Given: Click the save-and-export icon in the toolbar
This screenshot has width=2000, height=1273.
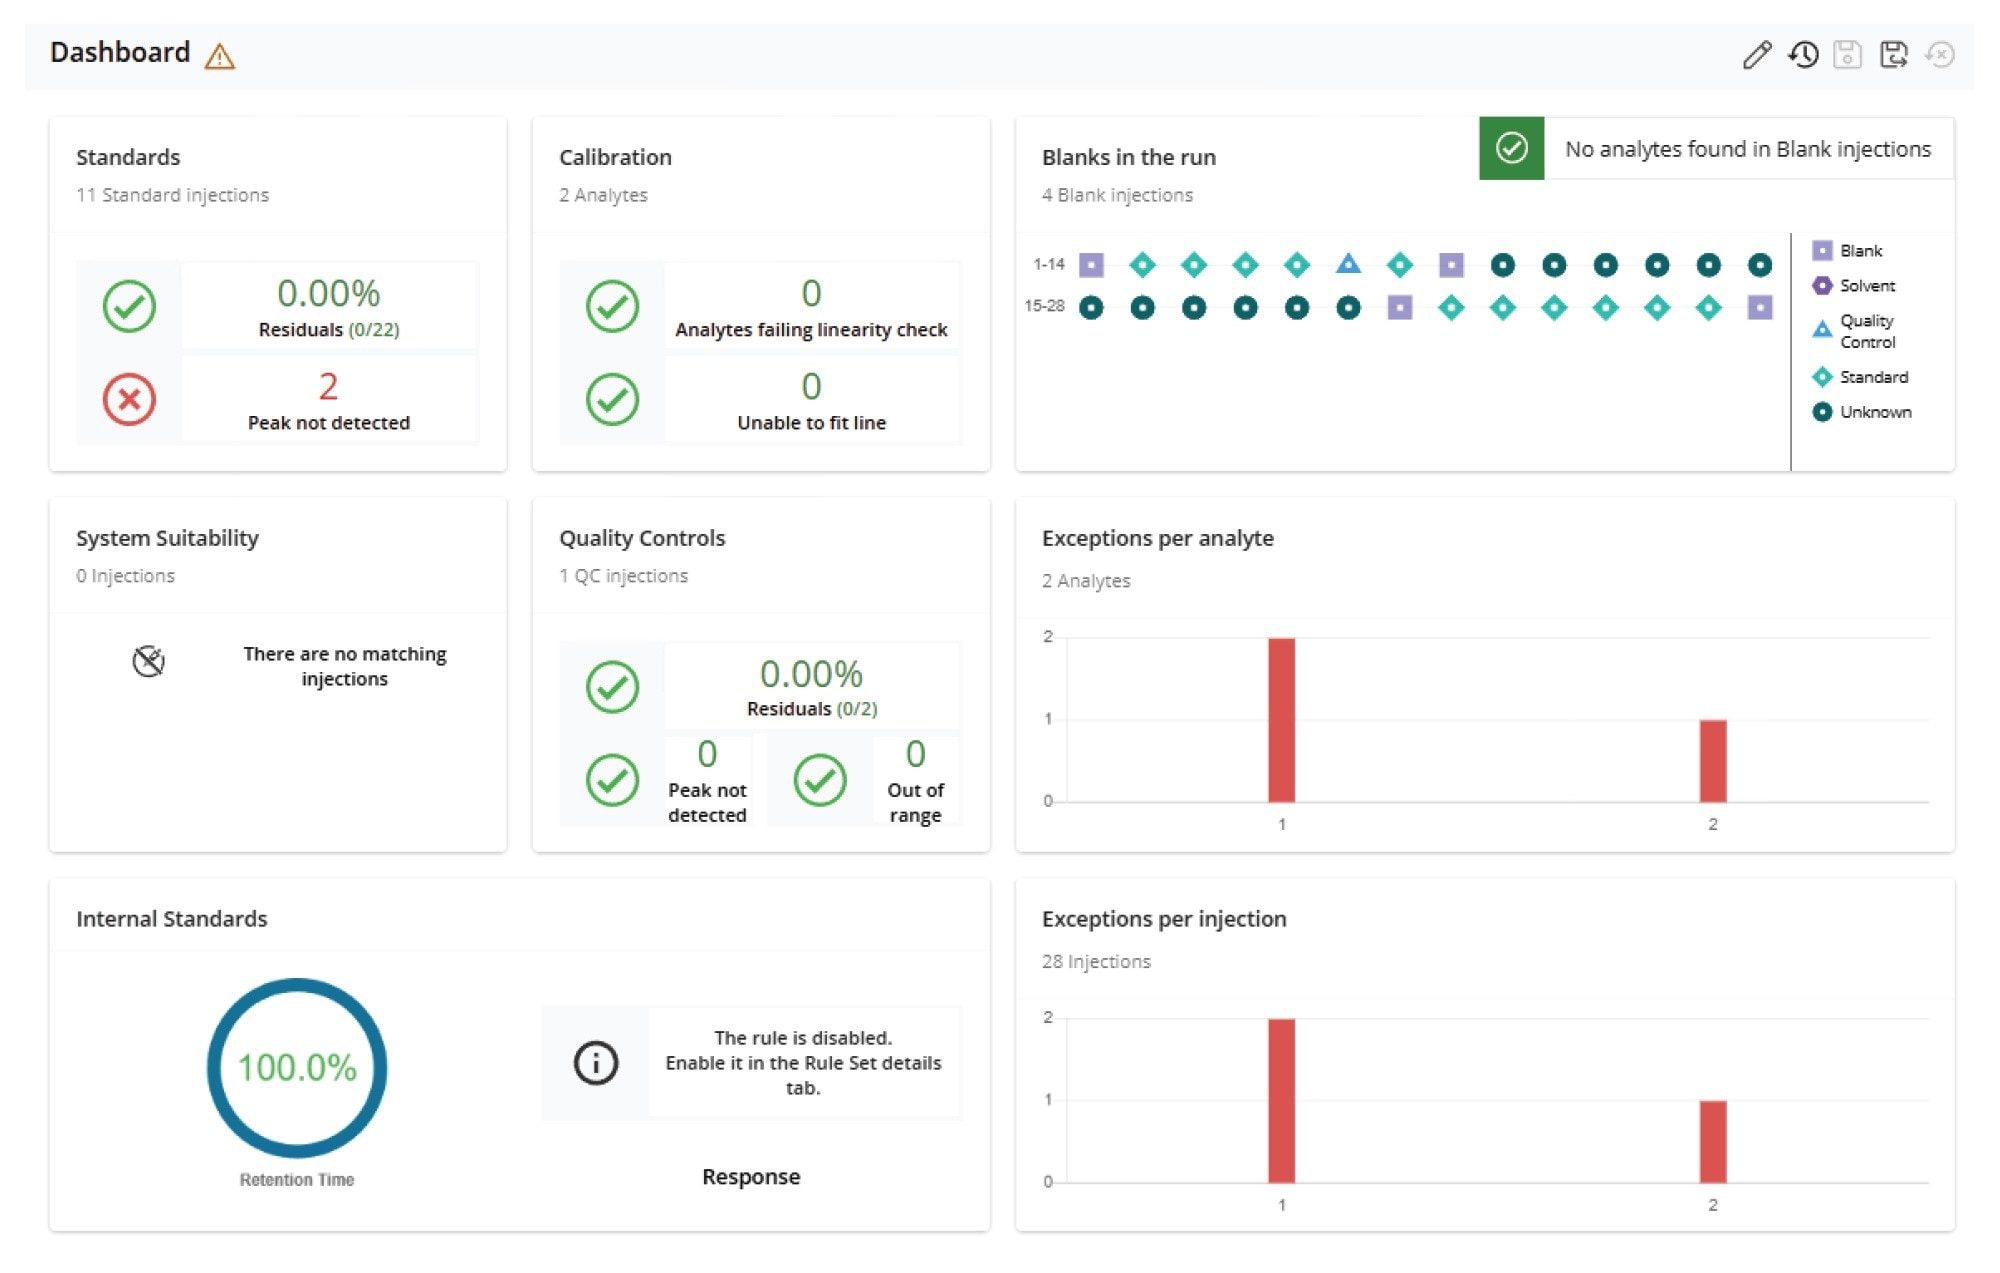Looking at the screenshot, I should point(1895,57).
